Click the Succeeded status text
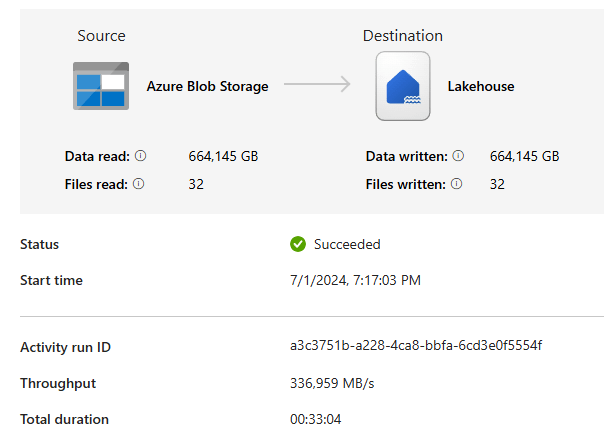This screenshot has height=437, width=612. 347,244
